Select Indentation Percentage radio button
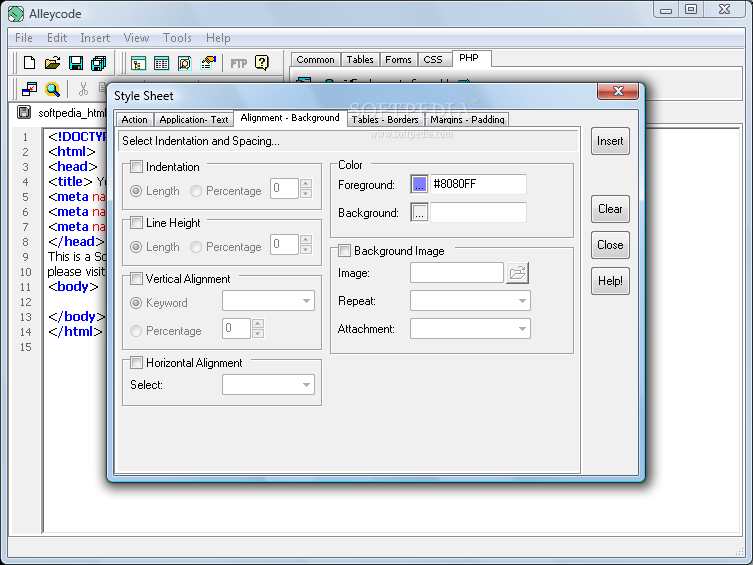The height and width of the screenshot is (565, 753). pyautogui.click(x=195, y=191)
